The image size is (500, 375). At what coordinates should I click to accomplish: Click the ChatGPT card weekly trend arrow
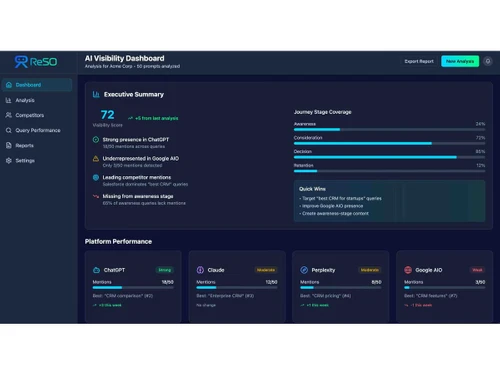point(95,305)
